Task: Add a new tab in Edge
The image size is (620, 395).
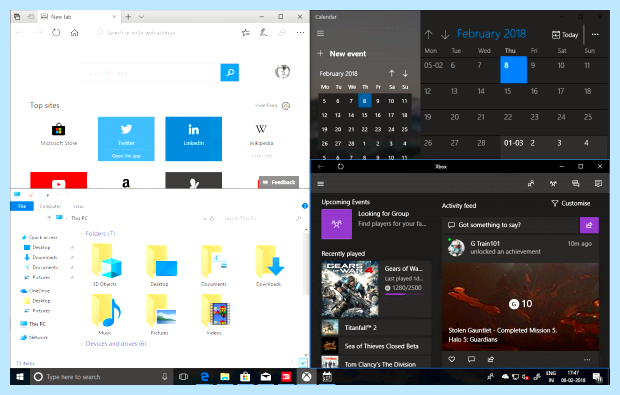Action: pyautogui.click(x=128, y=17)
